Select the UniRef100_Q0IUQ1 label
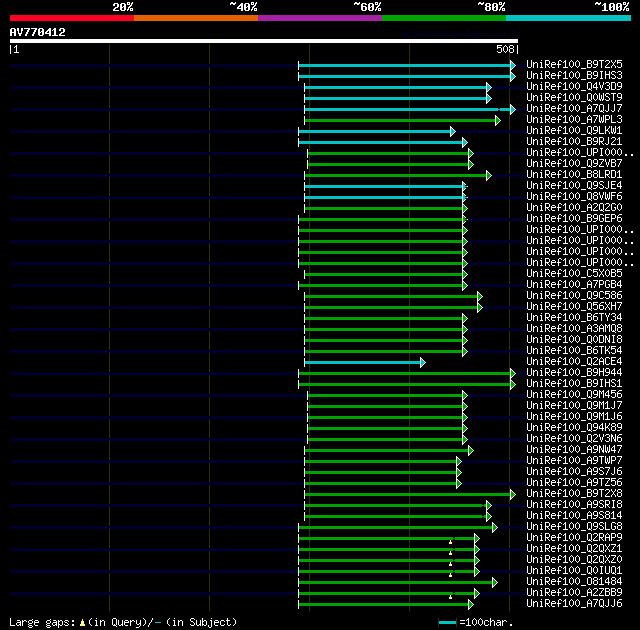This screenshot has width=640, height=630. pyautogui.click(x=574, y=571)
